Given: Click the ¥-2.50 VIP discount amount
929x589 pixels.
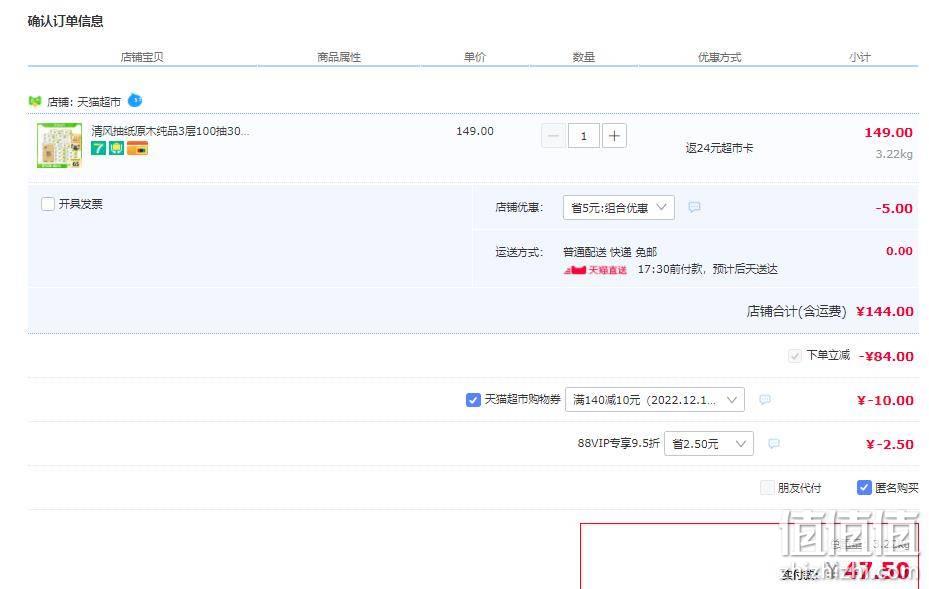Looking at the screenshot, I should coord(889,444).
